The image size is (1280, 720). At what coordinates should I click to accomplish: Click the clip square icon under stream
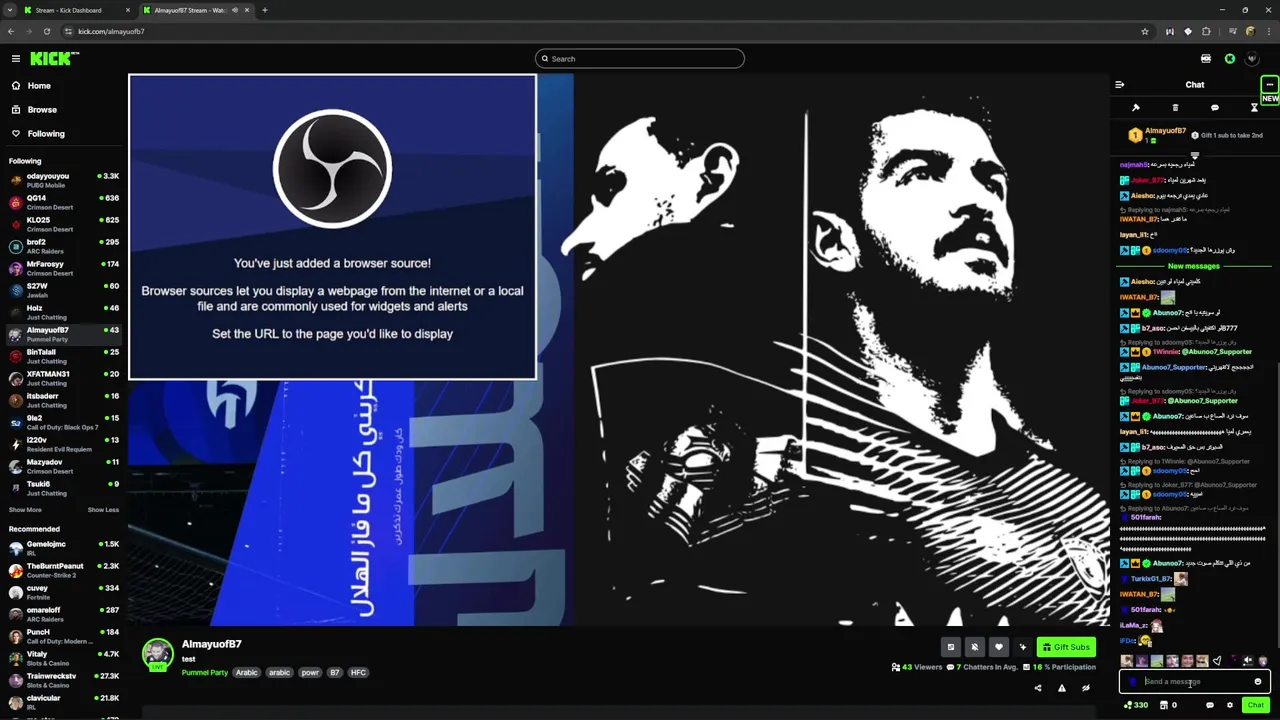pyautogui.click(x=950, y=647)
